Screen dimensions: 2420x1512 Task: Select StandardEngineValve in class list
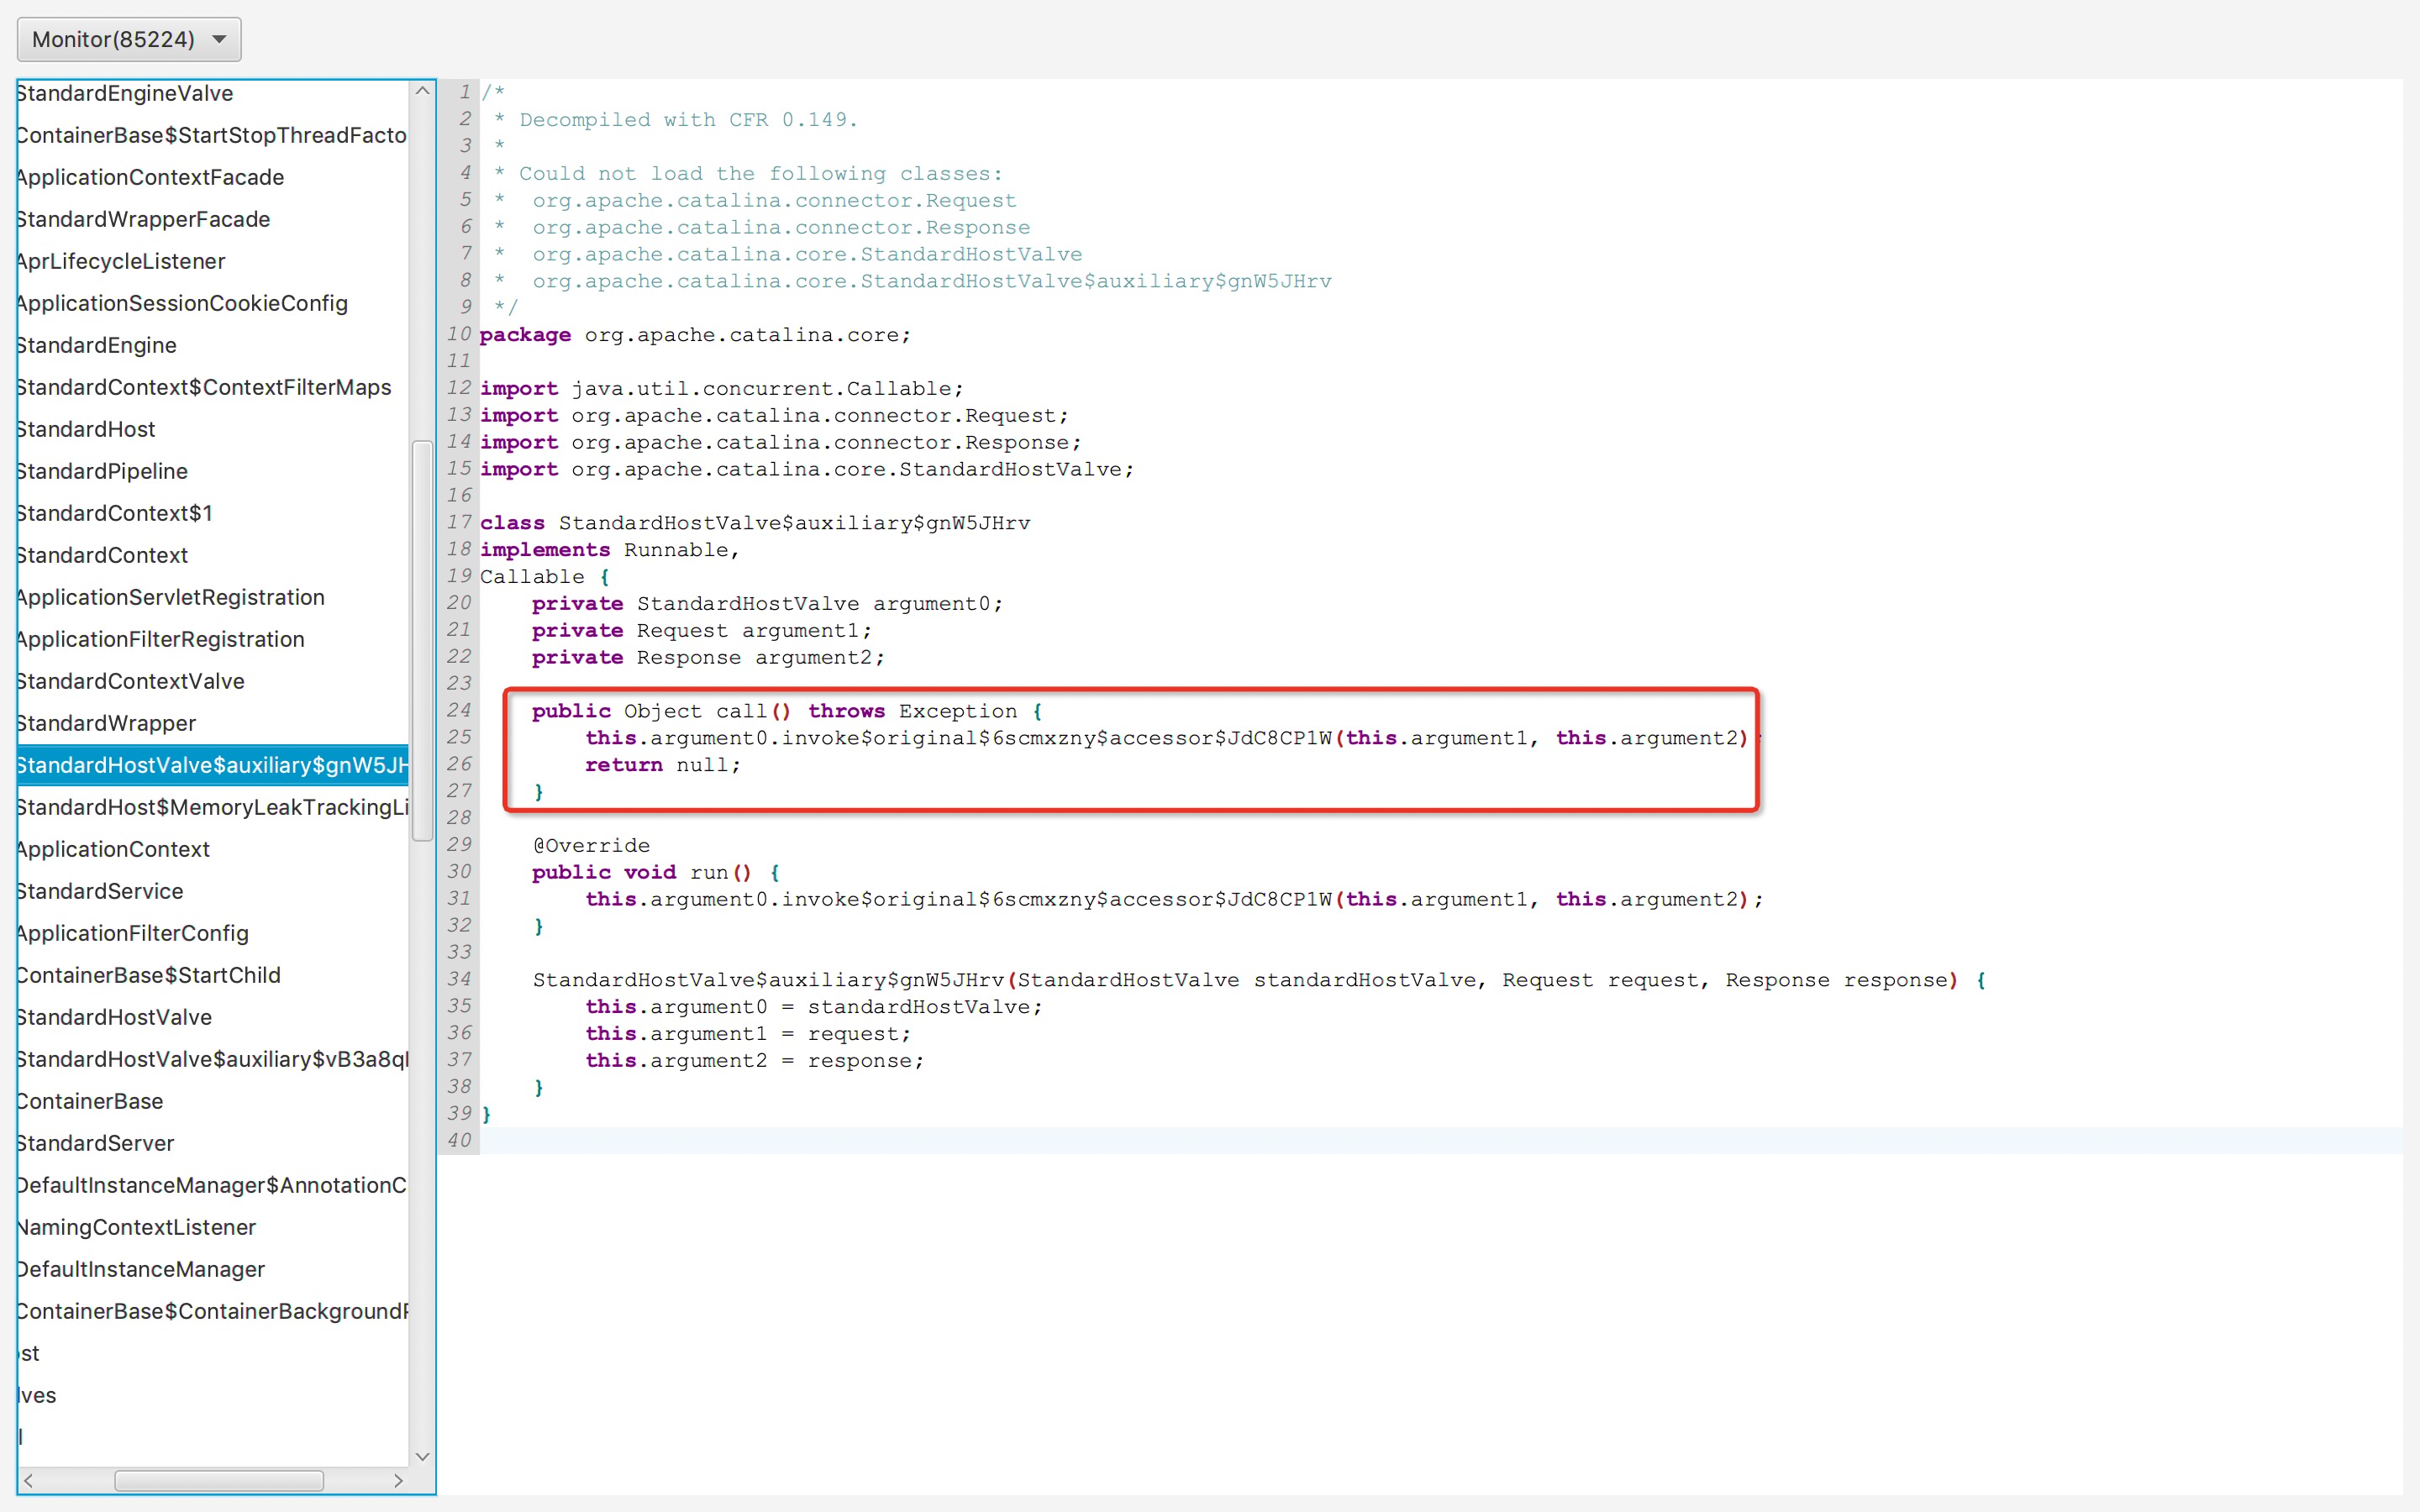click(x=125, y=93)
